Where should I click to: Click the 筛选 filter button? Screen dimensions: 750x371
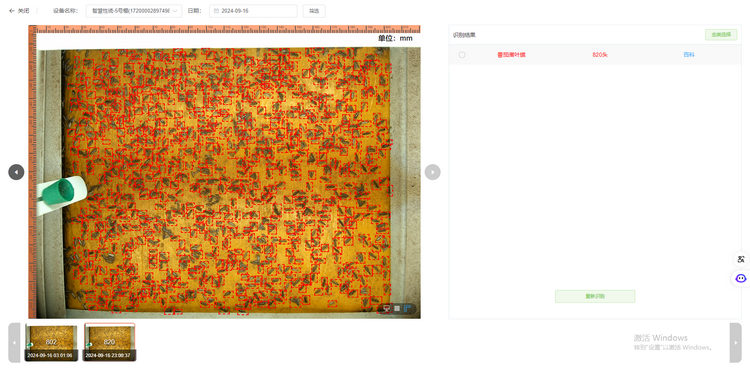coord(314,11)
